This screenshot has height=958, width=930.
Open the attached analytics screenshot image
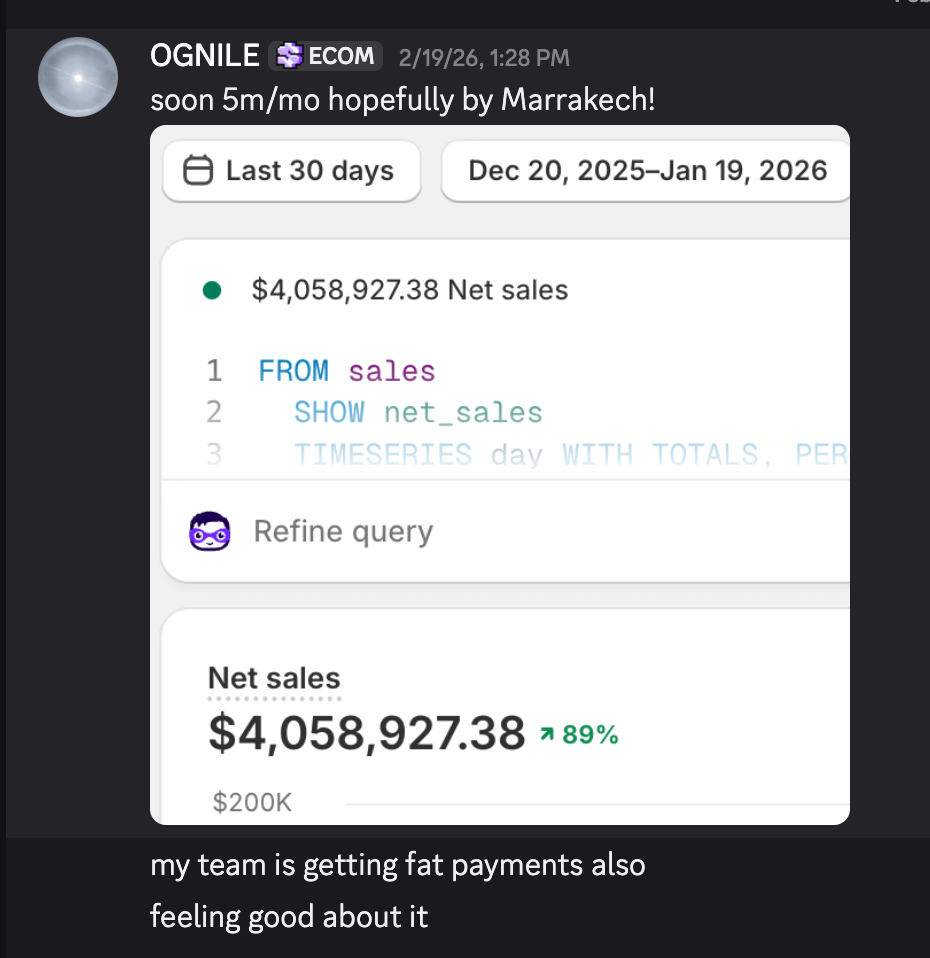[x=500, y=475]
